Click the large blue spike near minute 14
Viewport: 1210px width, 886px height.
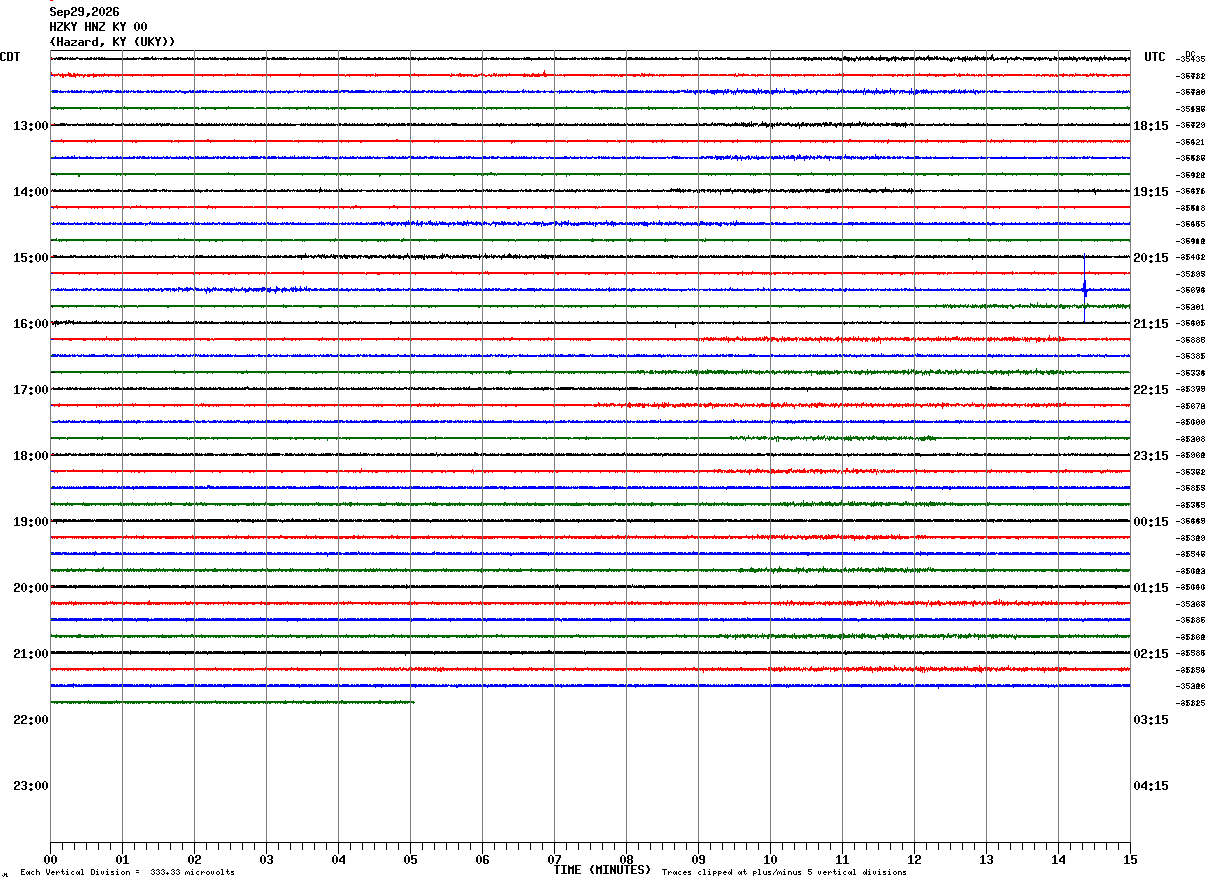(x=1085, y=289)
